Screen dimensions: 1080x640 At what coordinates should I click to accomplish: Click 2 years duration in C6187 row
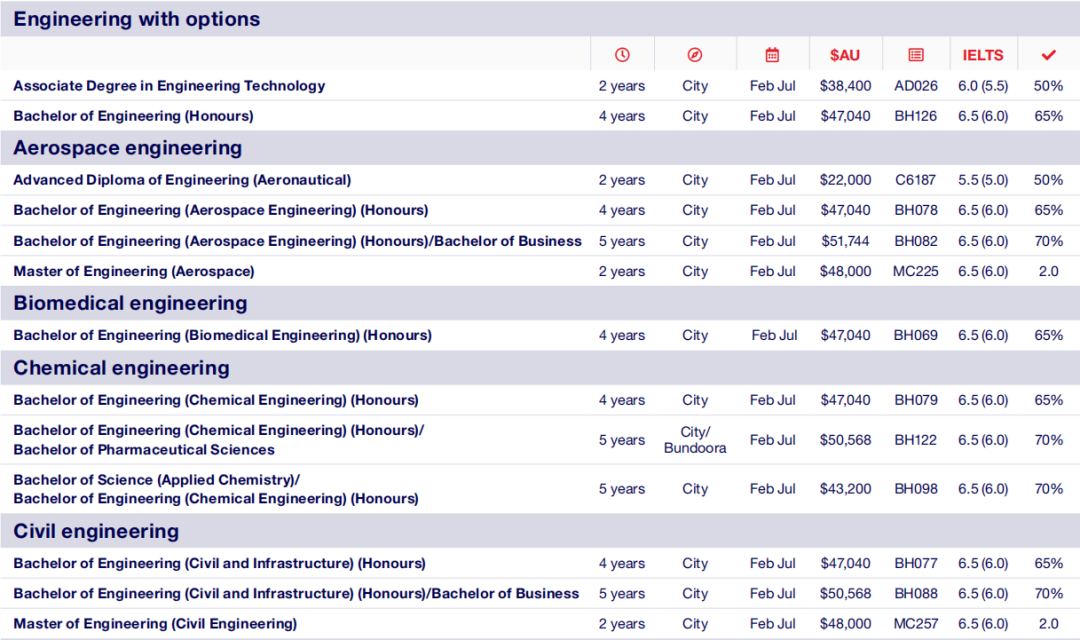tap(622, 180)
